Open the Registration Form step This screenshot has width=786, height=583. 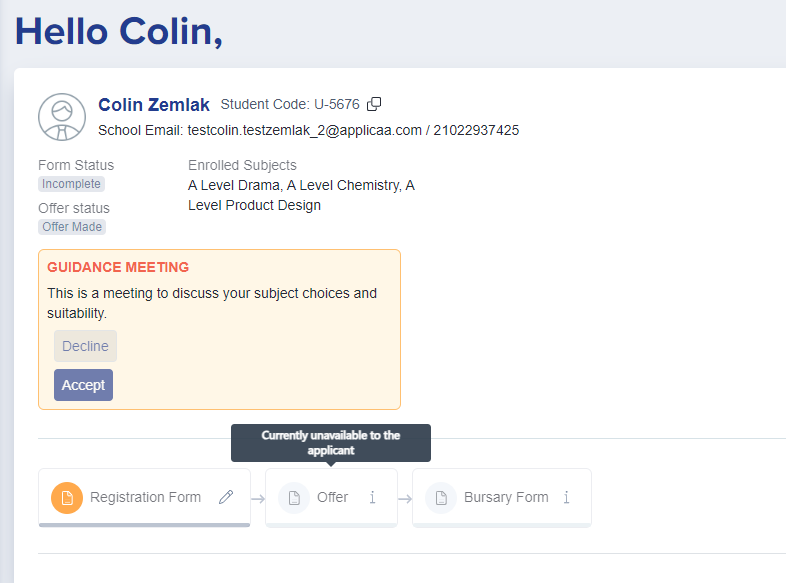coord(144,497)
